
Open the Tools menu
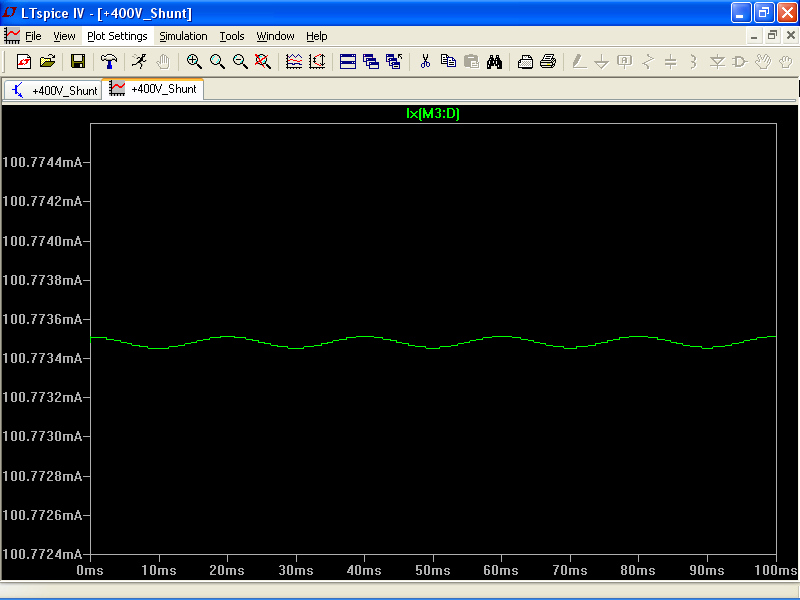click(x=232, y=36)
